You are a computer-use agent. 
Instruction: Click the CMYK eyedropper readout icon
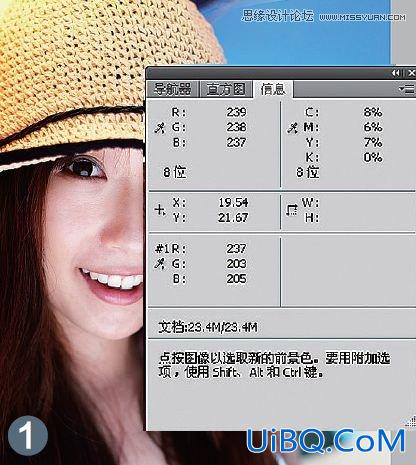[293, 128]
